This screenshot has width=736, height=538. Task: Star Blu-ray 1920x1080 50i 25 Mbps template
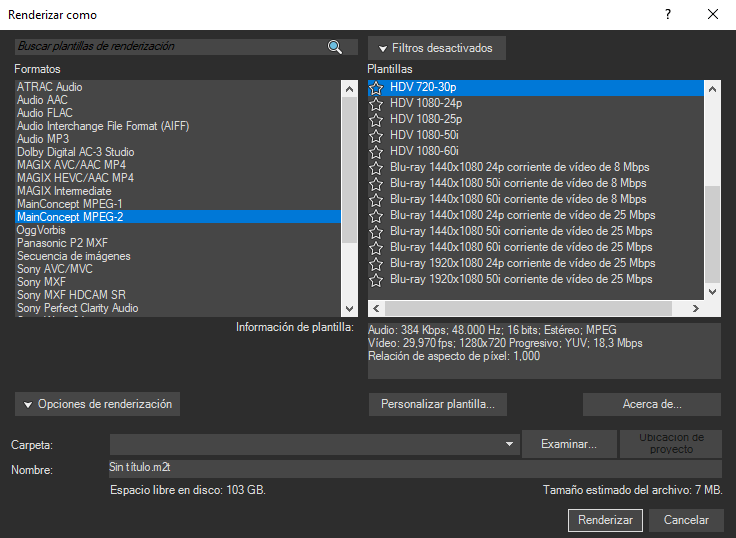pos(376,279)
